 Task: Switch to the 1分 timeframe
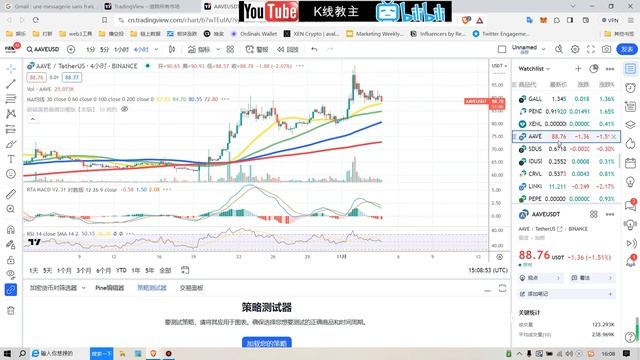click(x=90, y=49)
